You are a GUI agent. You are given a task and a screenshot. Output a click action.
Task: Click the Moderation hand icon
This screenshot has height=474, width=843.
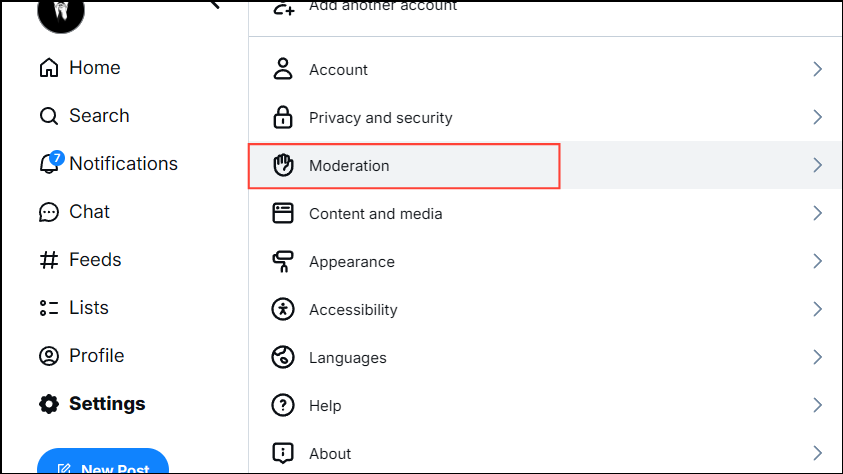click(283, 165)
